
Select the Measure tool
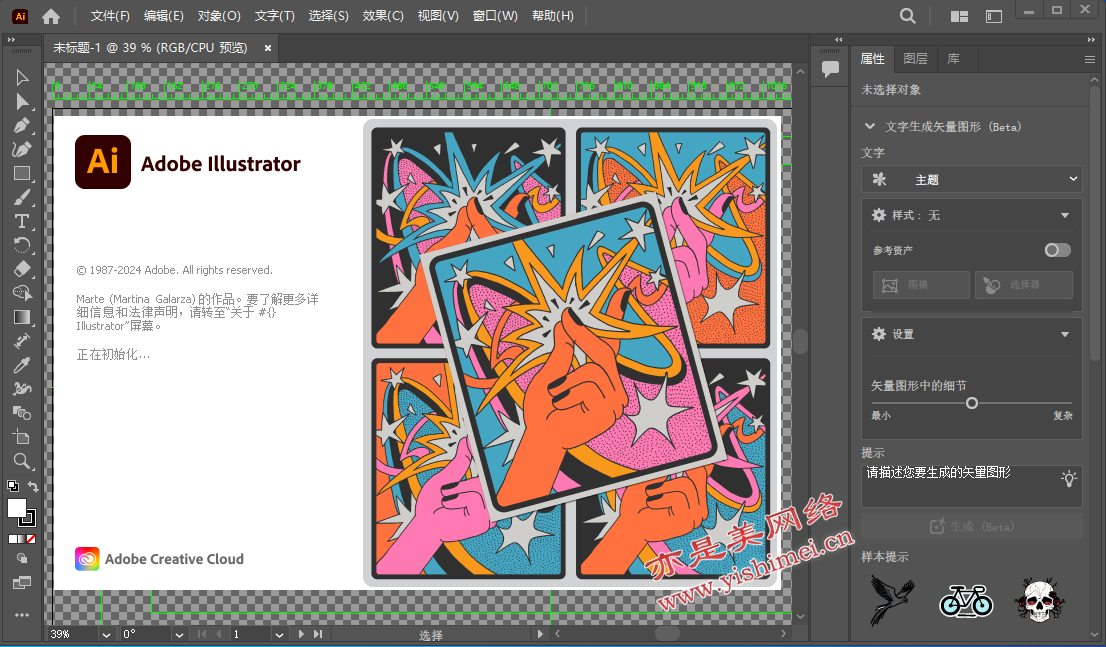coord(22,341)
